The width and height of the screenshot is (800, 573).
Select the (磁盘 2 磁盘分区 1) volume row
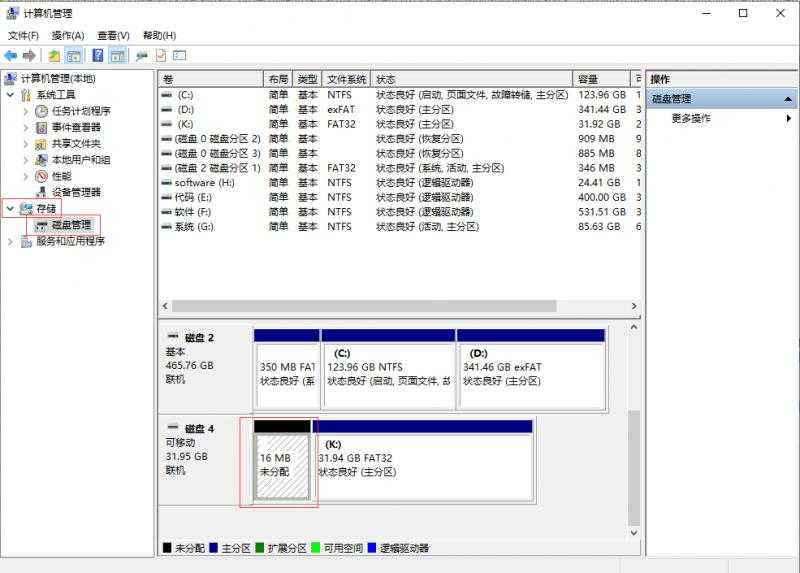[401, 168]
